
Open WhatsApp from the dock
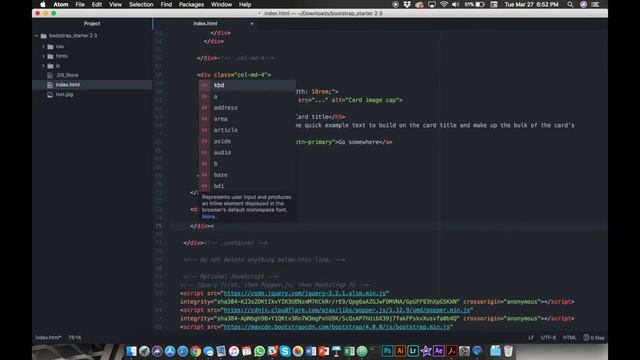(x=260, y=351)
